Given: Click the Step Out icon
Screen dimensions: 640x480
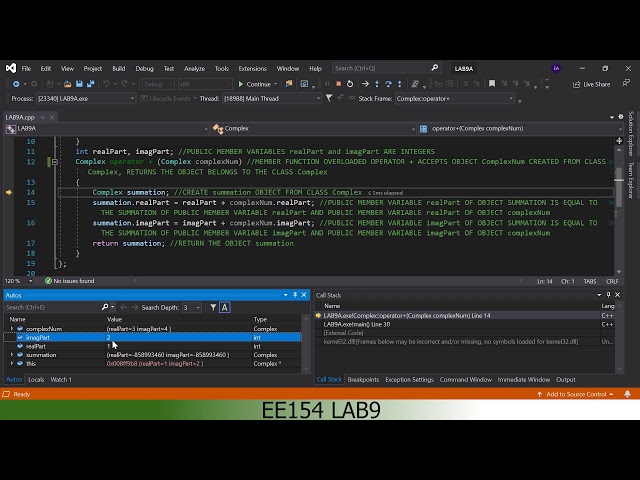Looking at the screenshot, I should click(400, 84).
